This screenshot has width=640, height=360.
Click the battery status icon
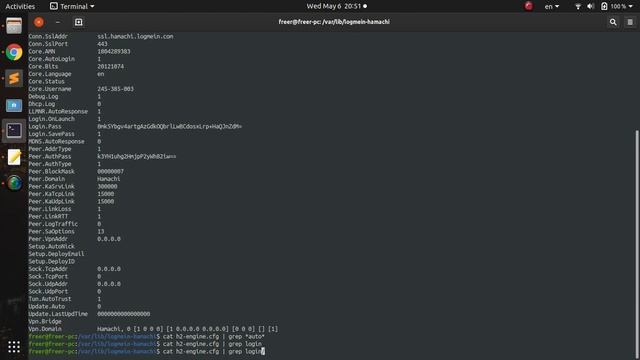604,6
